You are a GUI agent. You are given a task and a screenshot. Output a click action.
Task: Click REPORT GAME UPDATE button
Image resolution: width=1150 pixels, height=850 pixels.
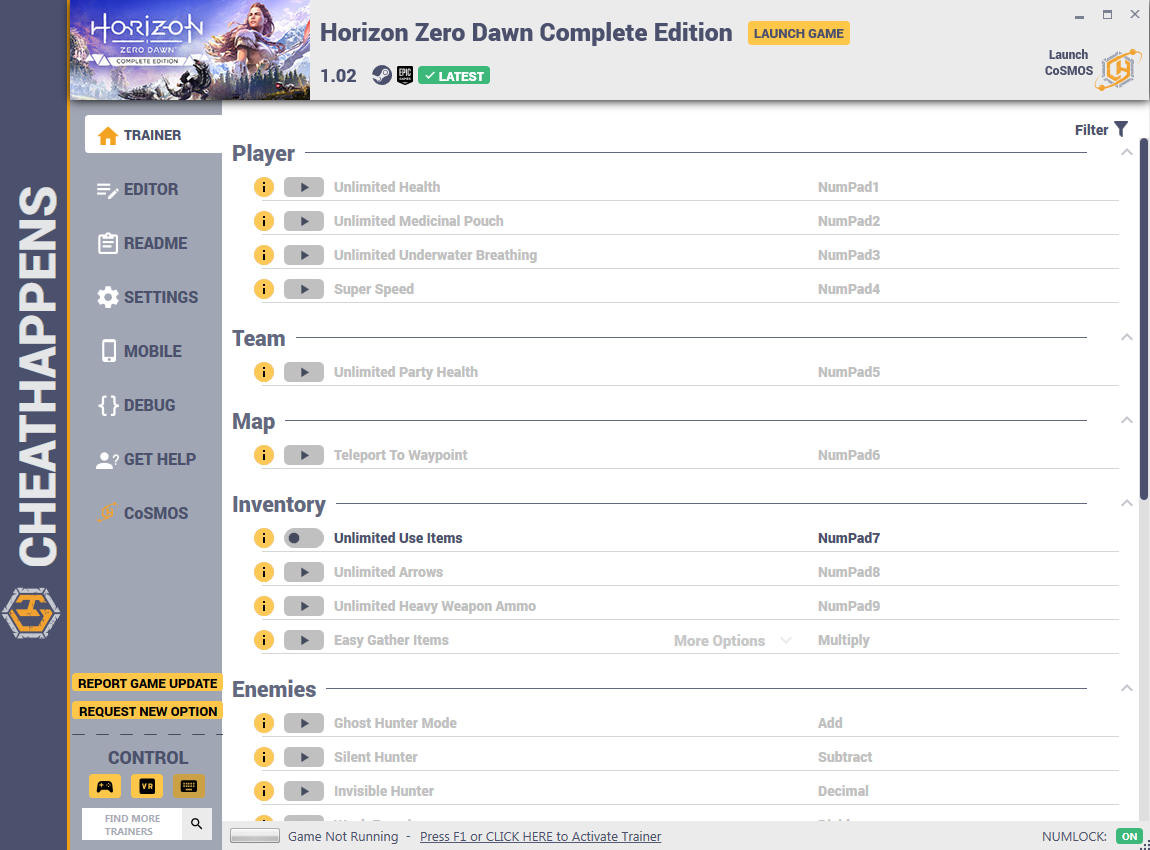(x=147, y=684)
